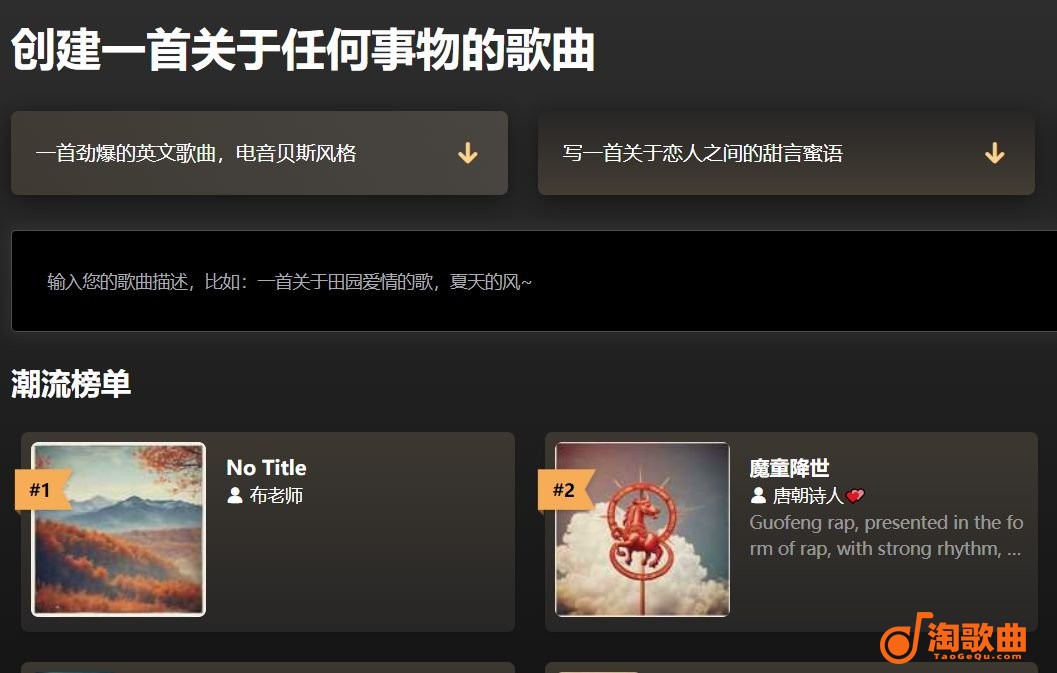Select the 写一首关于恋人之间的甜言蜜语 suggestion
The image size is (1057, 673).
[x=786, y=153]
